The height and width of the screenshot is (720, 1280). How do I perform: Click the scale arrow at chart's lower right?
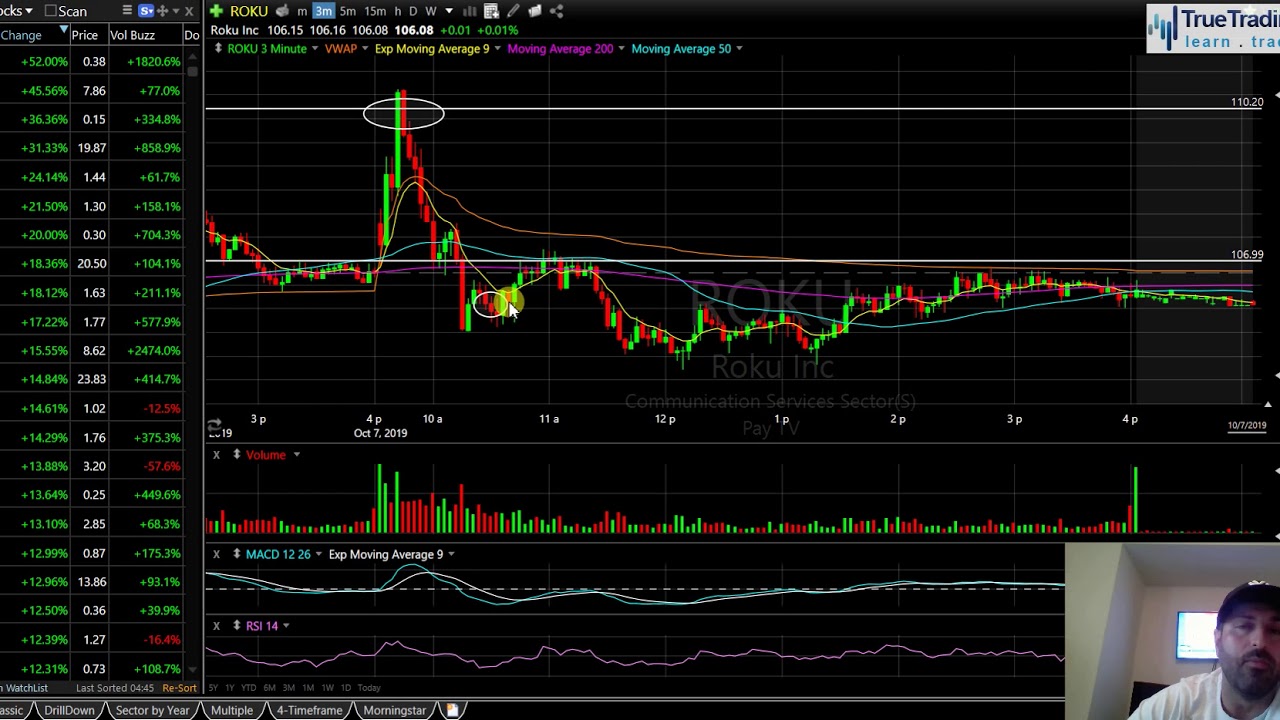1267,404
